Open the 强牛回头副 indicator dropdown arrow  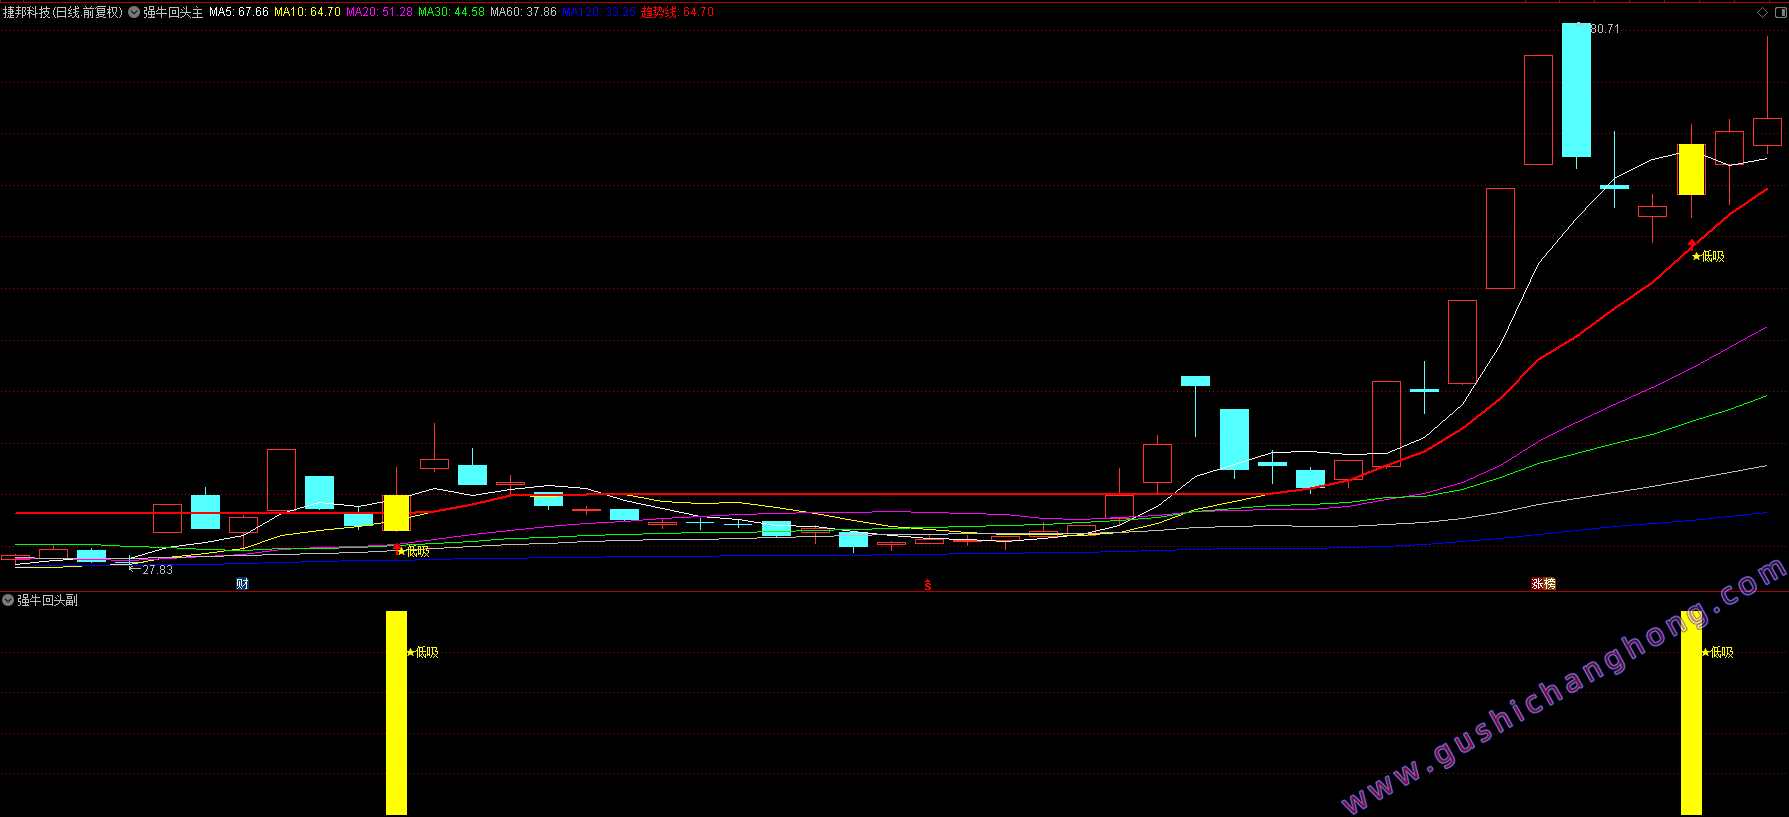click(x=8, y=600)
